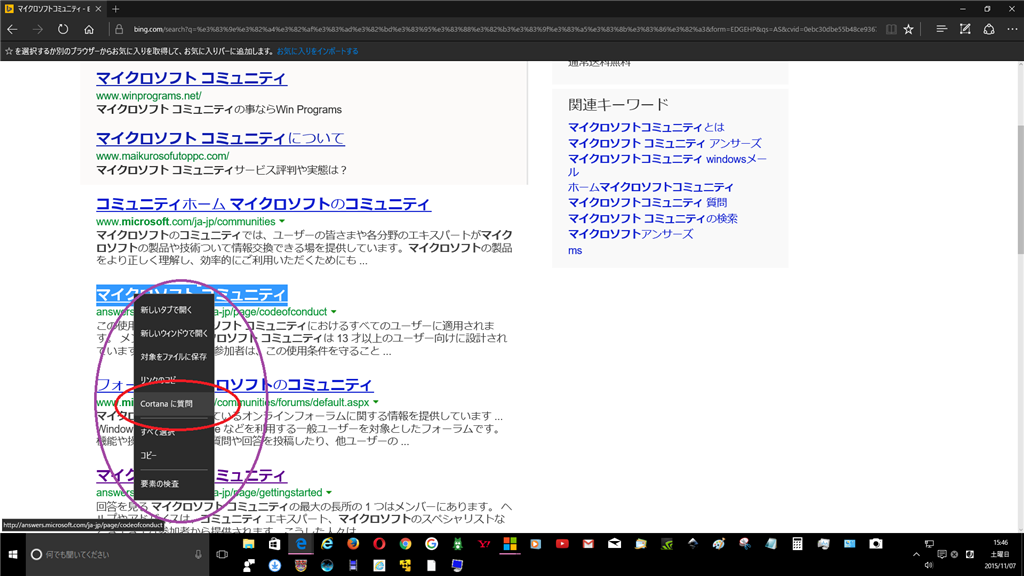Go back with the browser Back arrow
Image resolution: width=1024 pixels, height=576 pixels.
pyautogui.click(x=12, y=29)
